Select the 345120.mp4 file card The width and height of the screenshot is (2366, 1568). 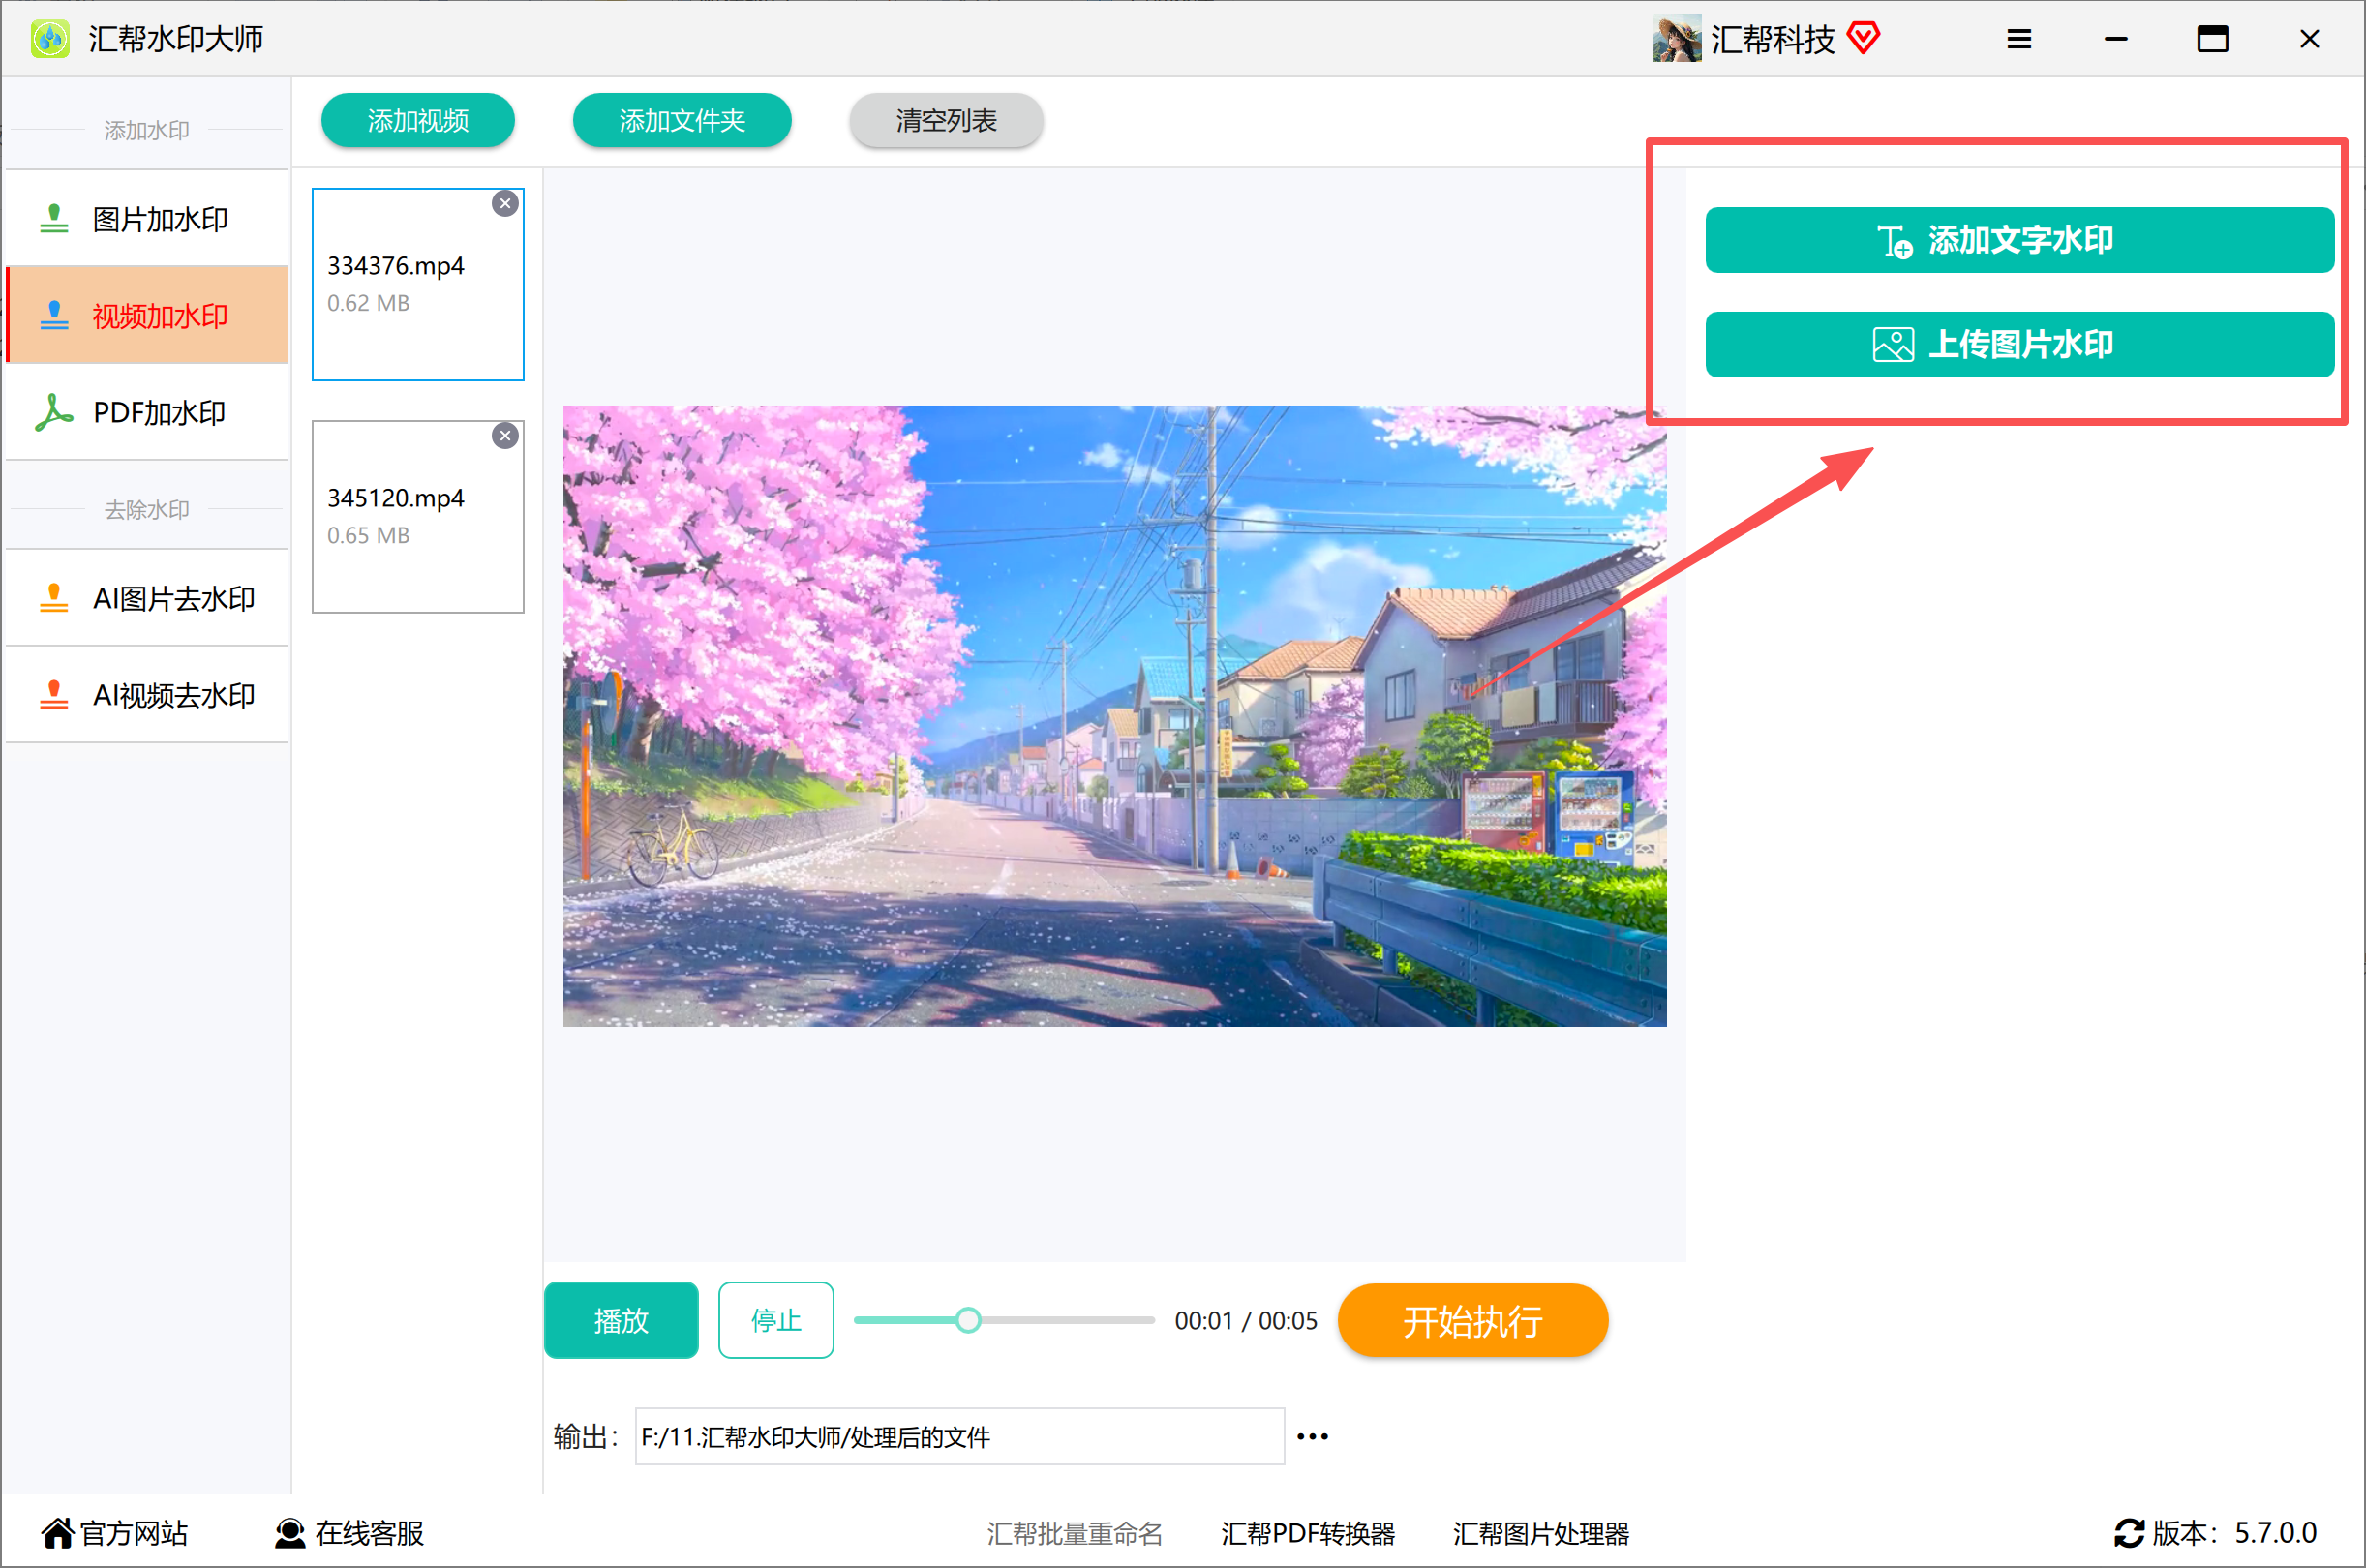[418, 517]
